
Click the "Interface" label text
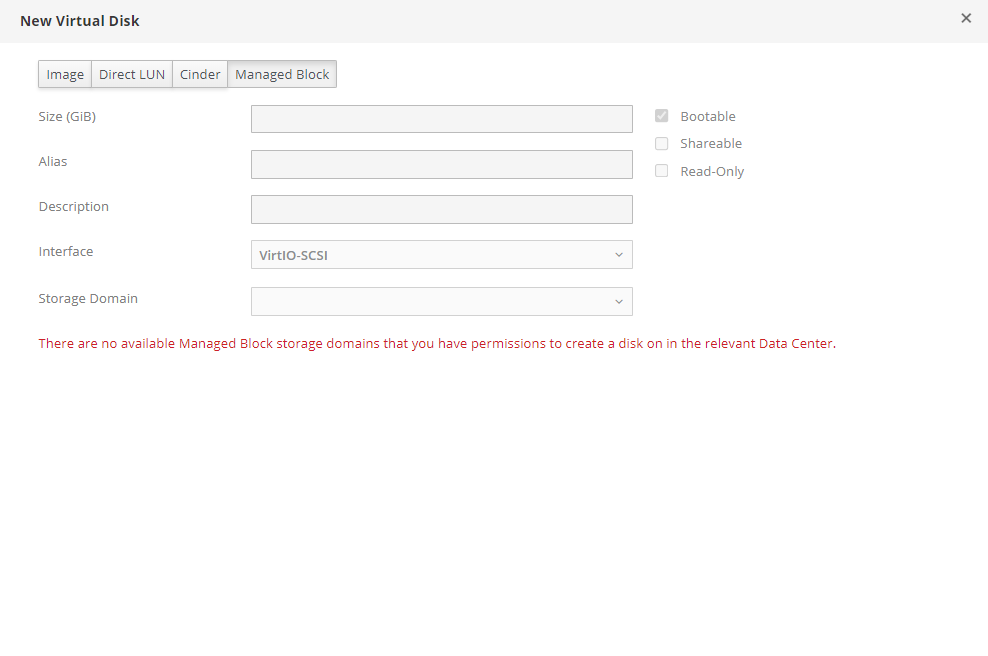tap(66, 252)
